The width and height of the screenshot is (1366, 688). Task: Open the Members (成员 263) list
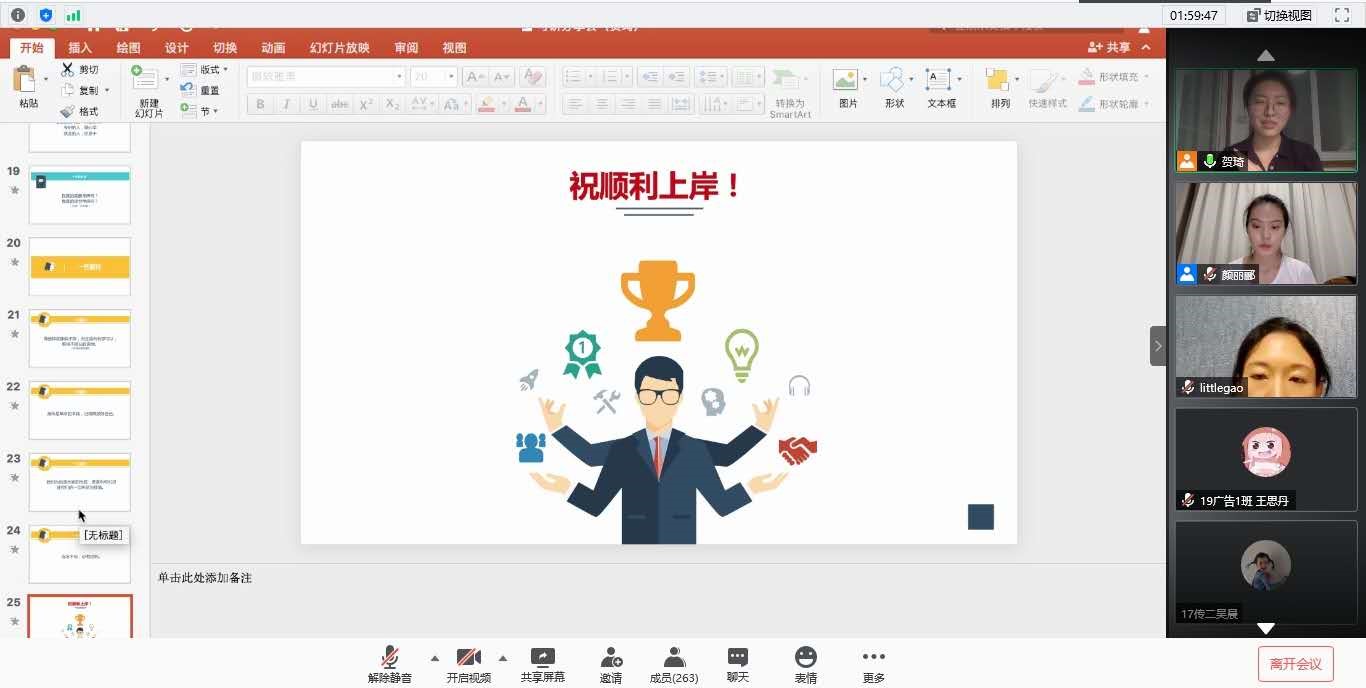click(674, 657)
